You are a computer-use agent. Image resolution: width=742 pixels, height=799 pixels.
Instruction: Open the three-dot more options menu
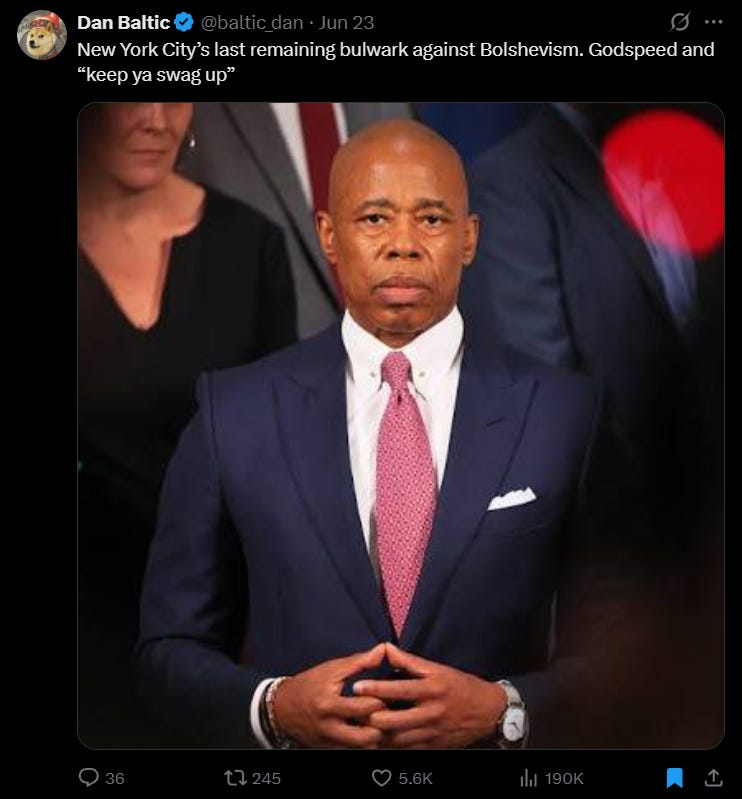(713, 22)
